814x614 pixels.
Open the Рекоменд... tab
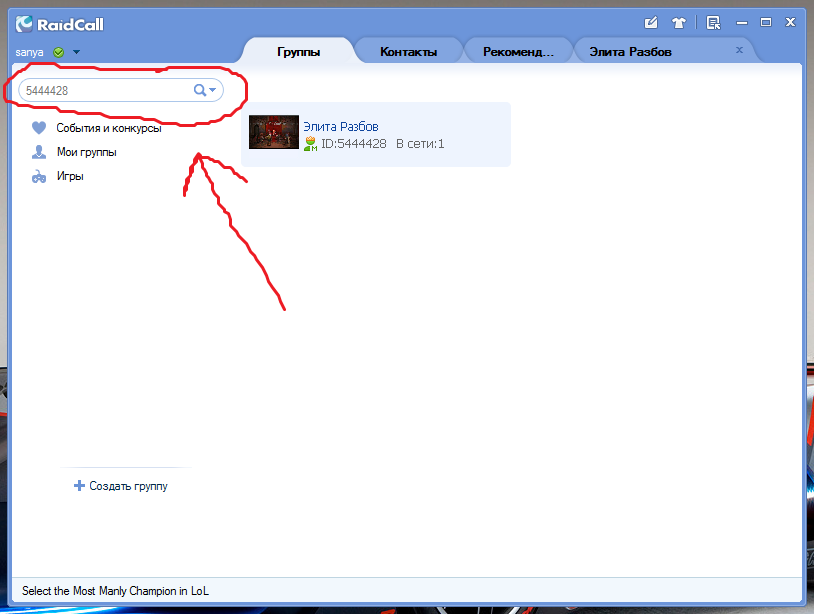[x=518, y=51]
